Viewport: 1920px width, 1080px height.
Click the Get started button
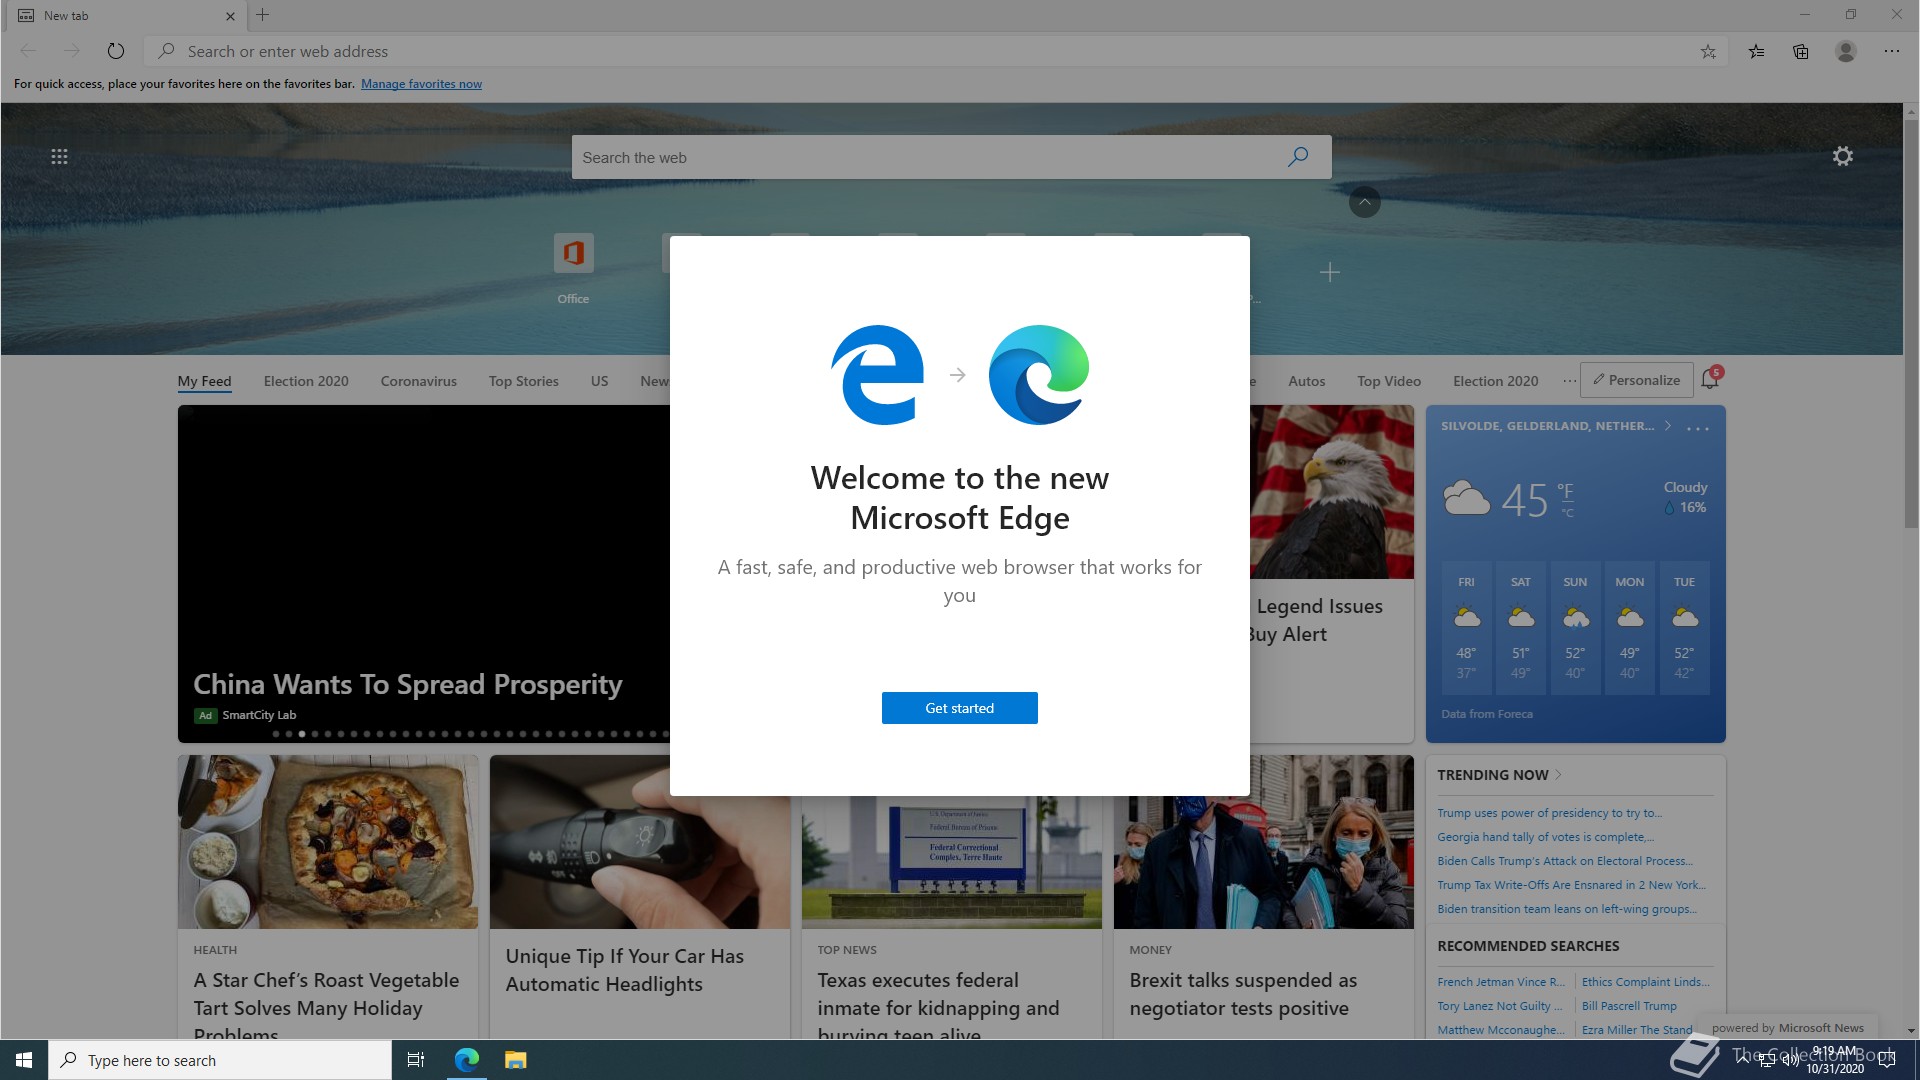point(959,708)
